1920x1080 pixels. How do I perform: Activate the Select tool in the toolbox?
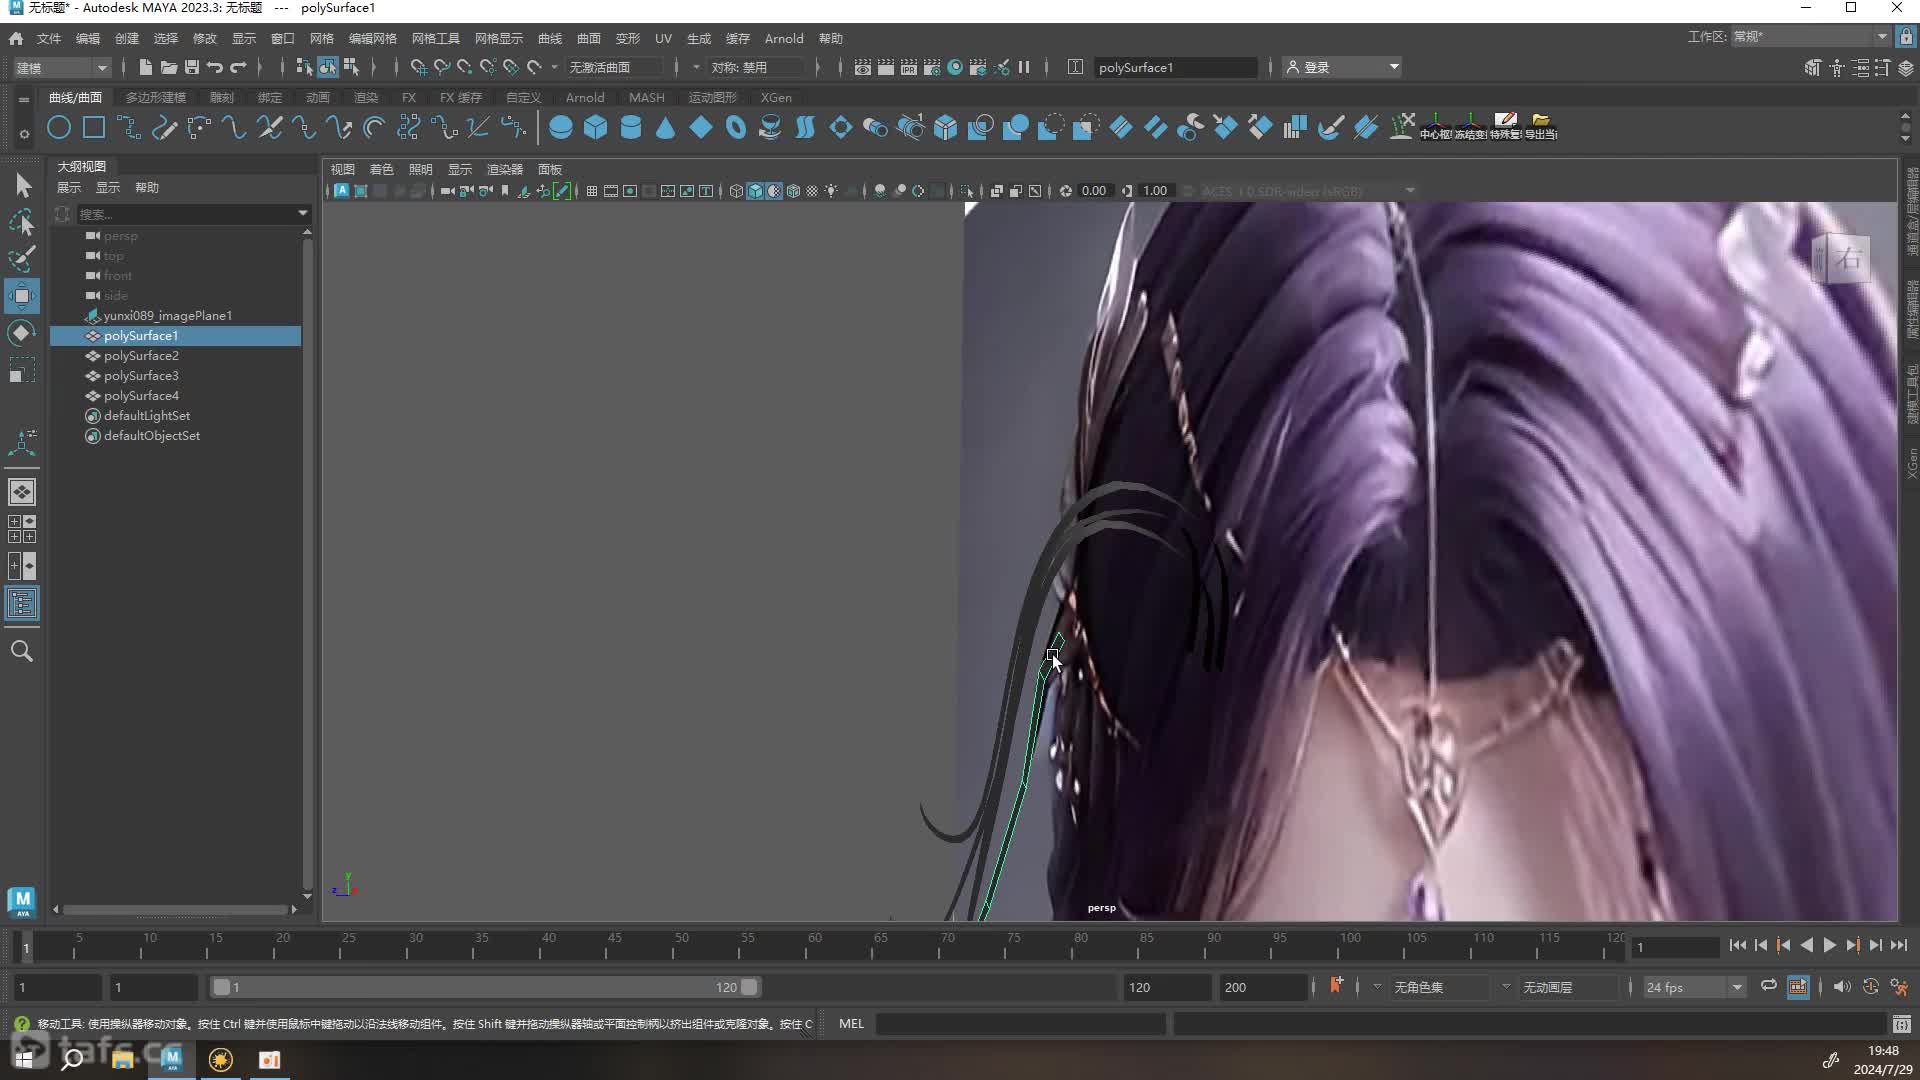[22, 185]
